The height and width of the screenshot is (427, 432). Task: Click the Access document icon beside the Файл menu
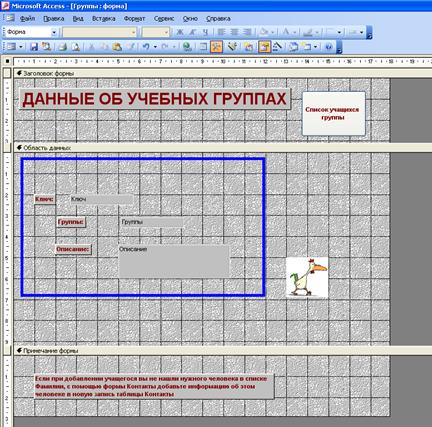tap(10, 18)
